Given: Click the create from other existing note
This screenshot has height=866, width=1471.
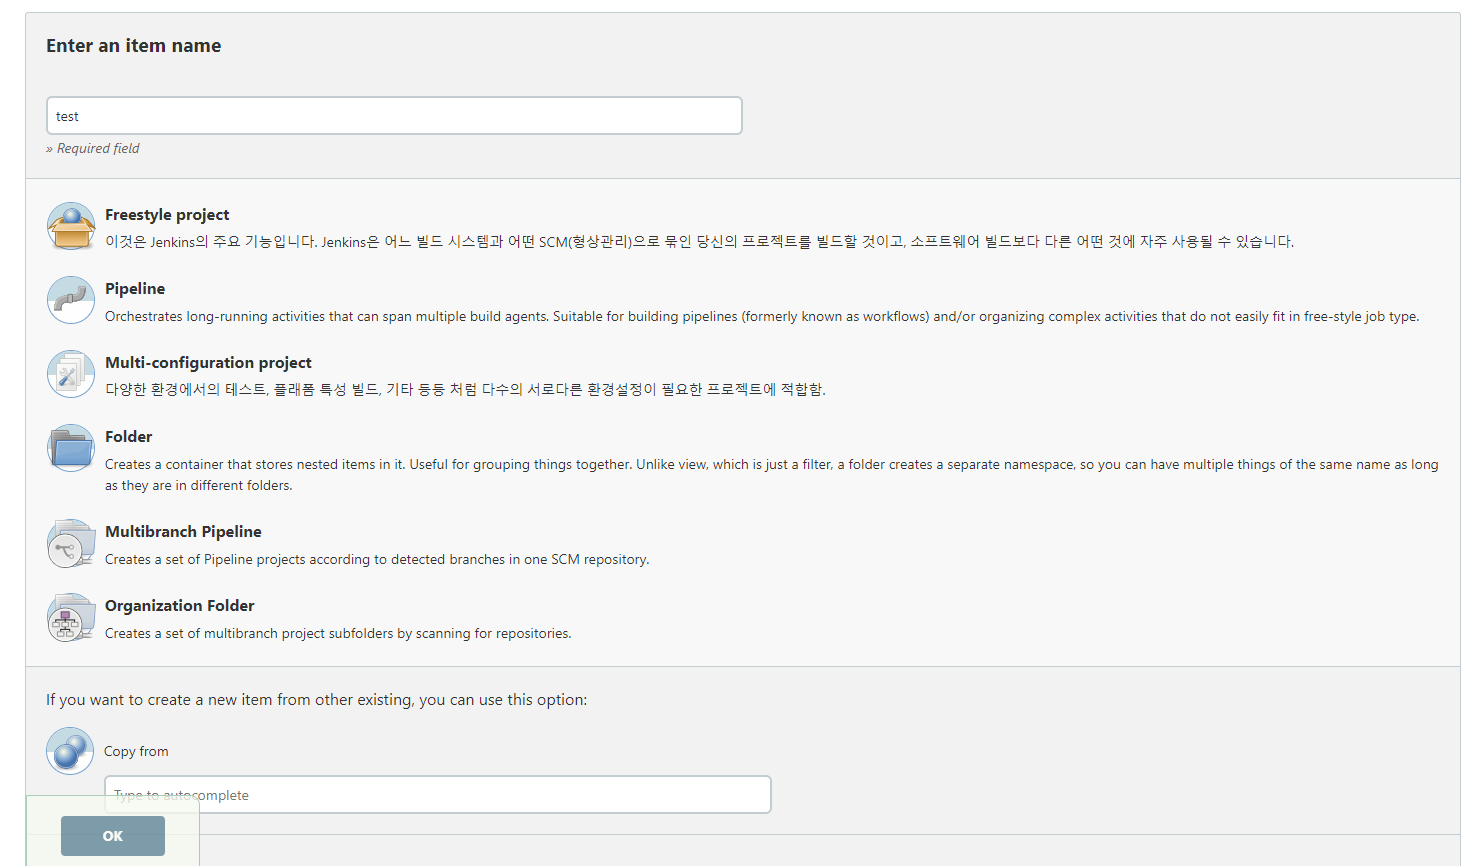Looking at the screenshot, I should pyautogui.click(x=317, y=700).
